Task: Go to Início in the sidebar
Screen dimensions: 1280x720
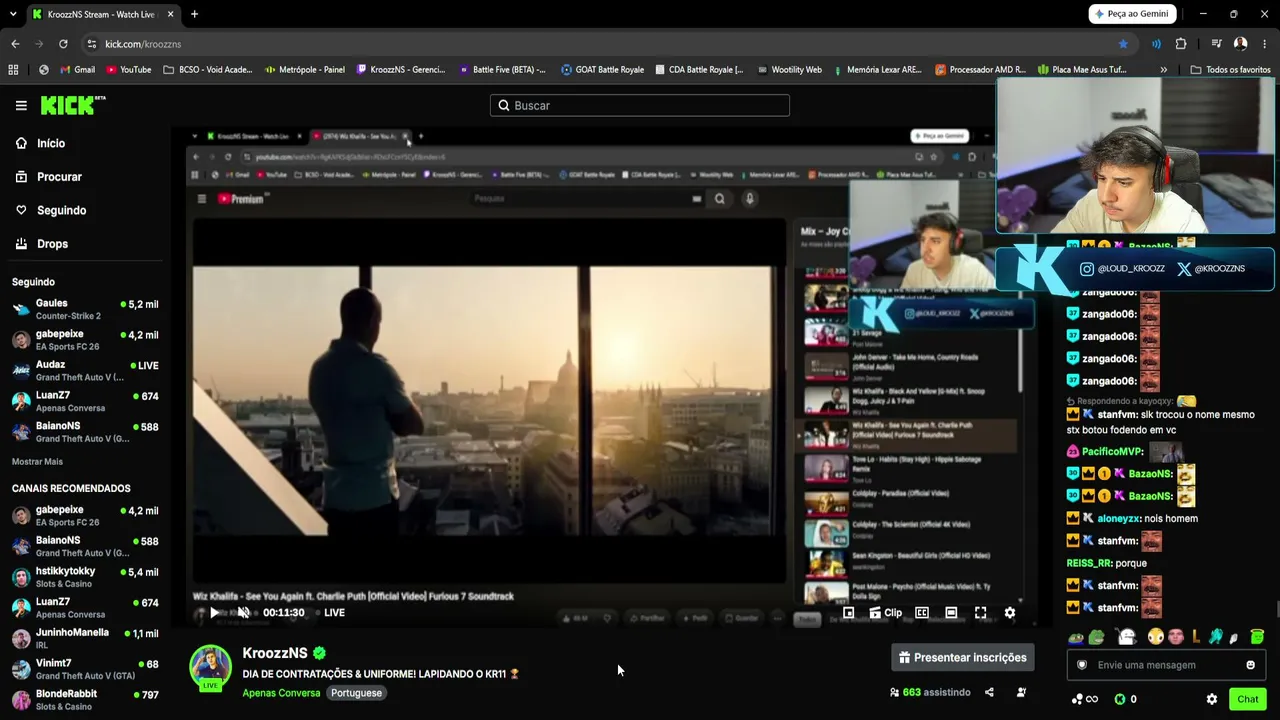Action: [x=40, y=143]
